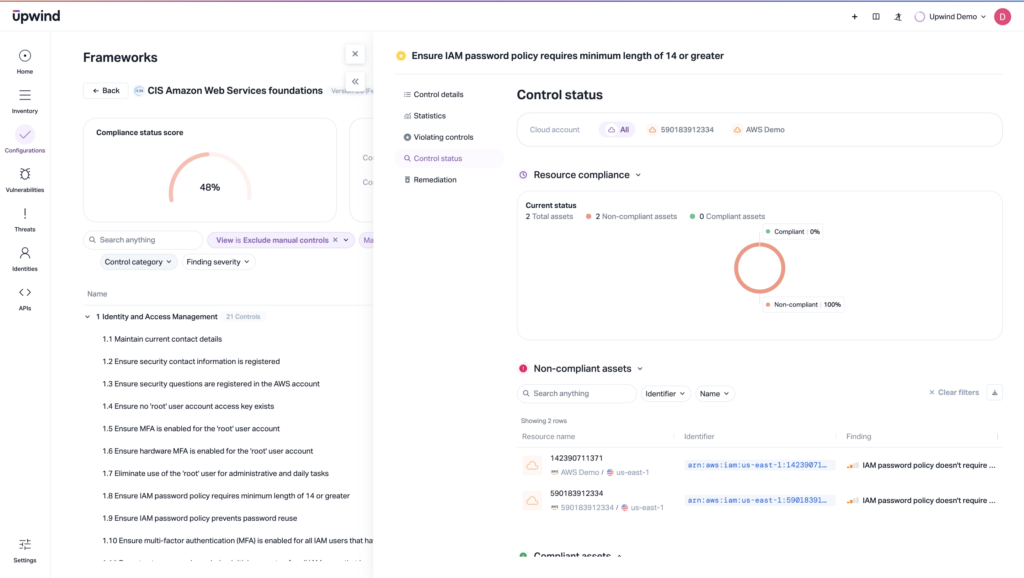Open the Finding severity dropdown
This screenshot has width=1024, height=578.
pos(218,262)
